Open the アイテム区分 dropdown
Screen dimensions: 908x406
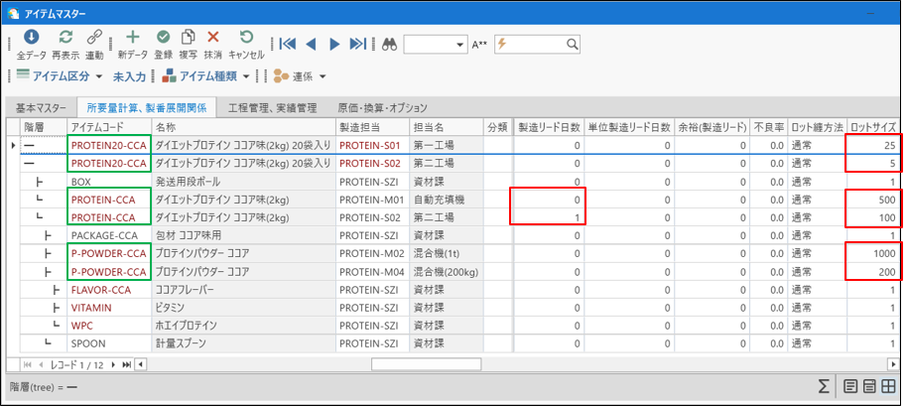tap(59, 76)
